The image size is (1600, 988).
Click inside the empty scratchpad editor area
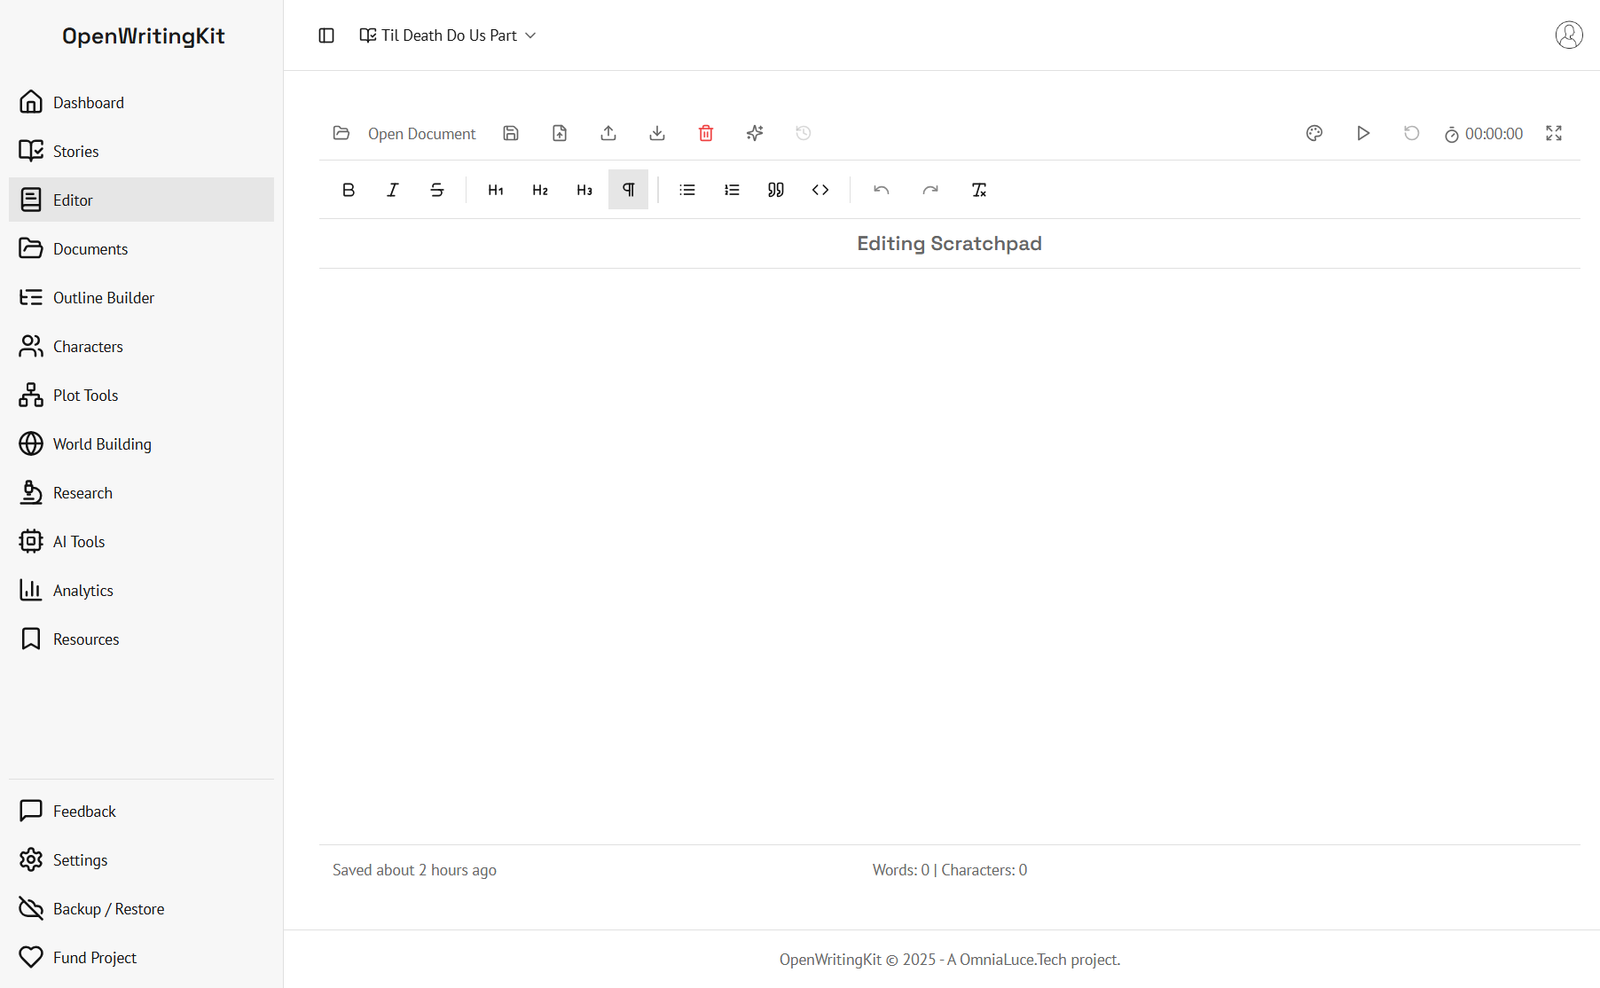pos(949,550)
